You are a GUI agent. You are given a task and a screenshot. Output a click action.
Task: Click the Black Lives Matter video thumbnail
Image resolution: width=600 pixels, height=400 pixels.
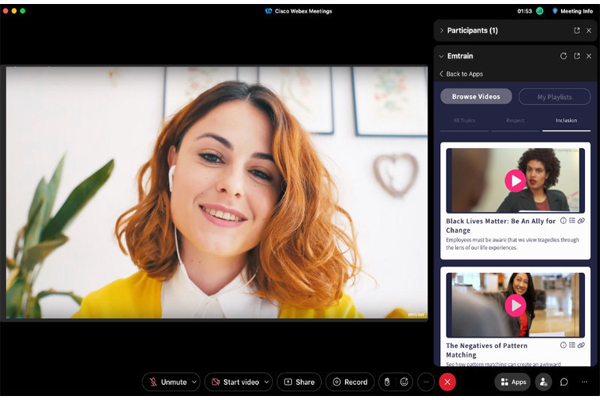[515, 180]
